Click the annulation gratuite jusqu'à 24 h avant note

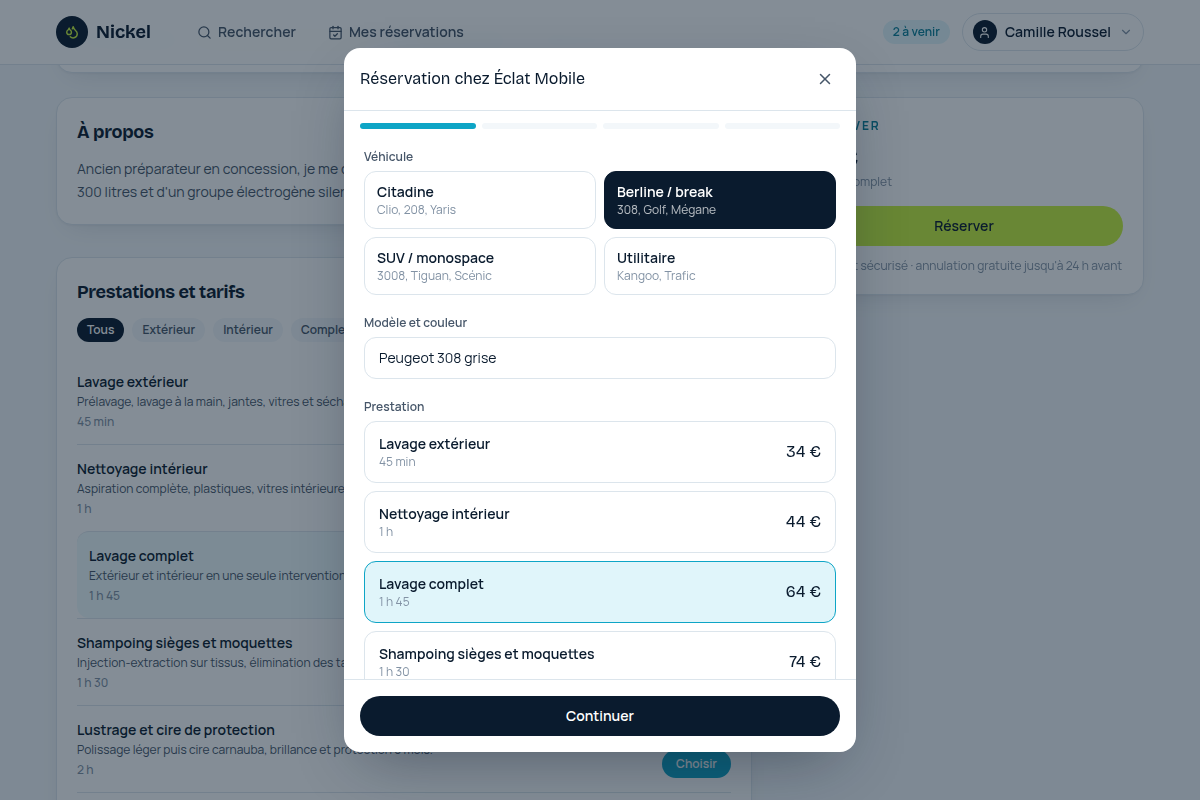coord(1019,266)
